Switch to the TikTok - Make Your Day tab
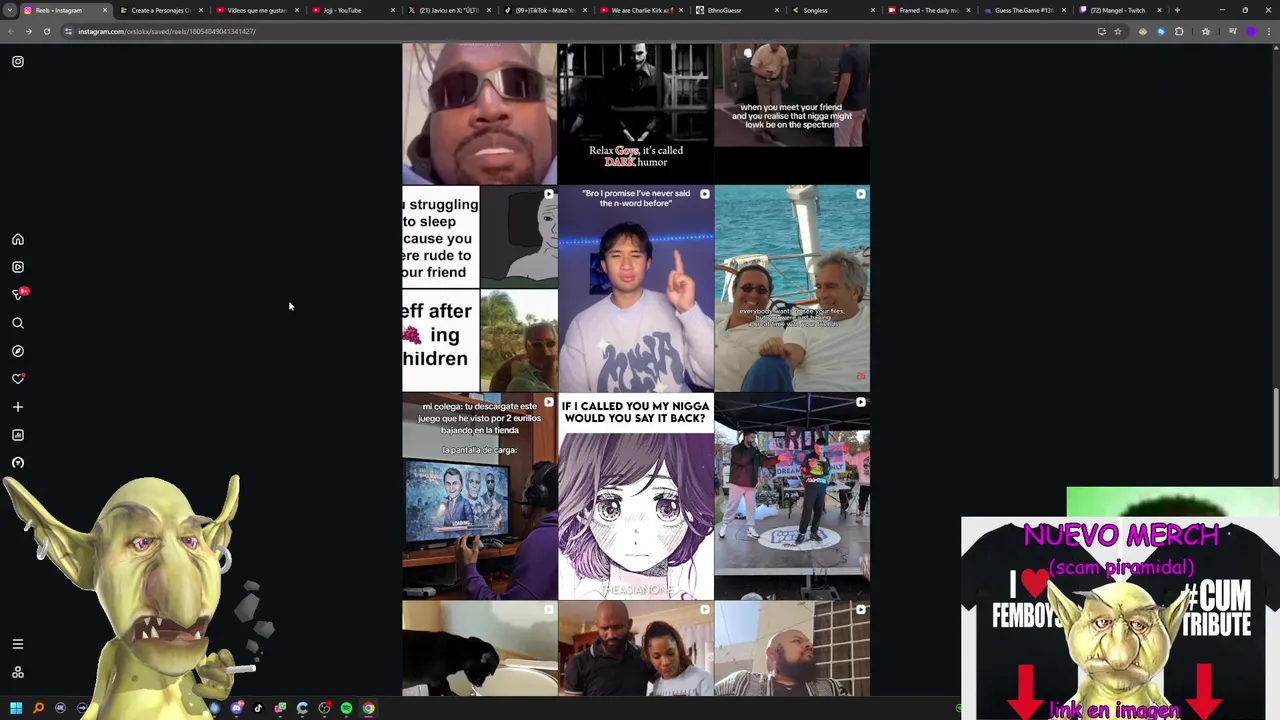The height and width of the screenshot is (720, 1280). click(x=544, y=10)
